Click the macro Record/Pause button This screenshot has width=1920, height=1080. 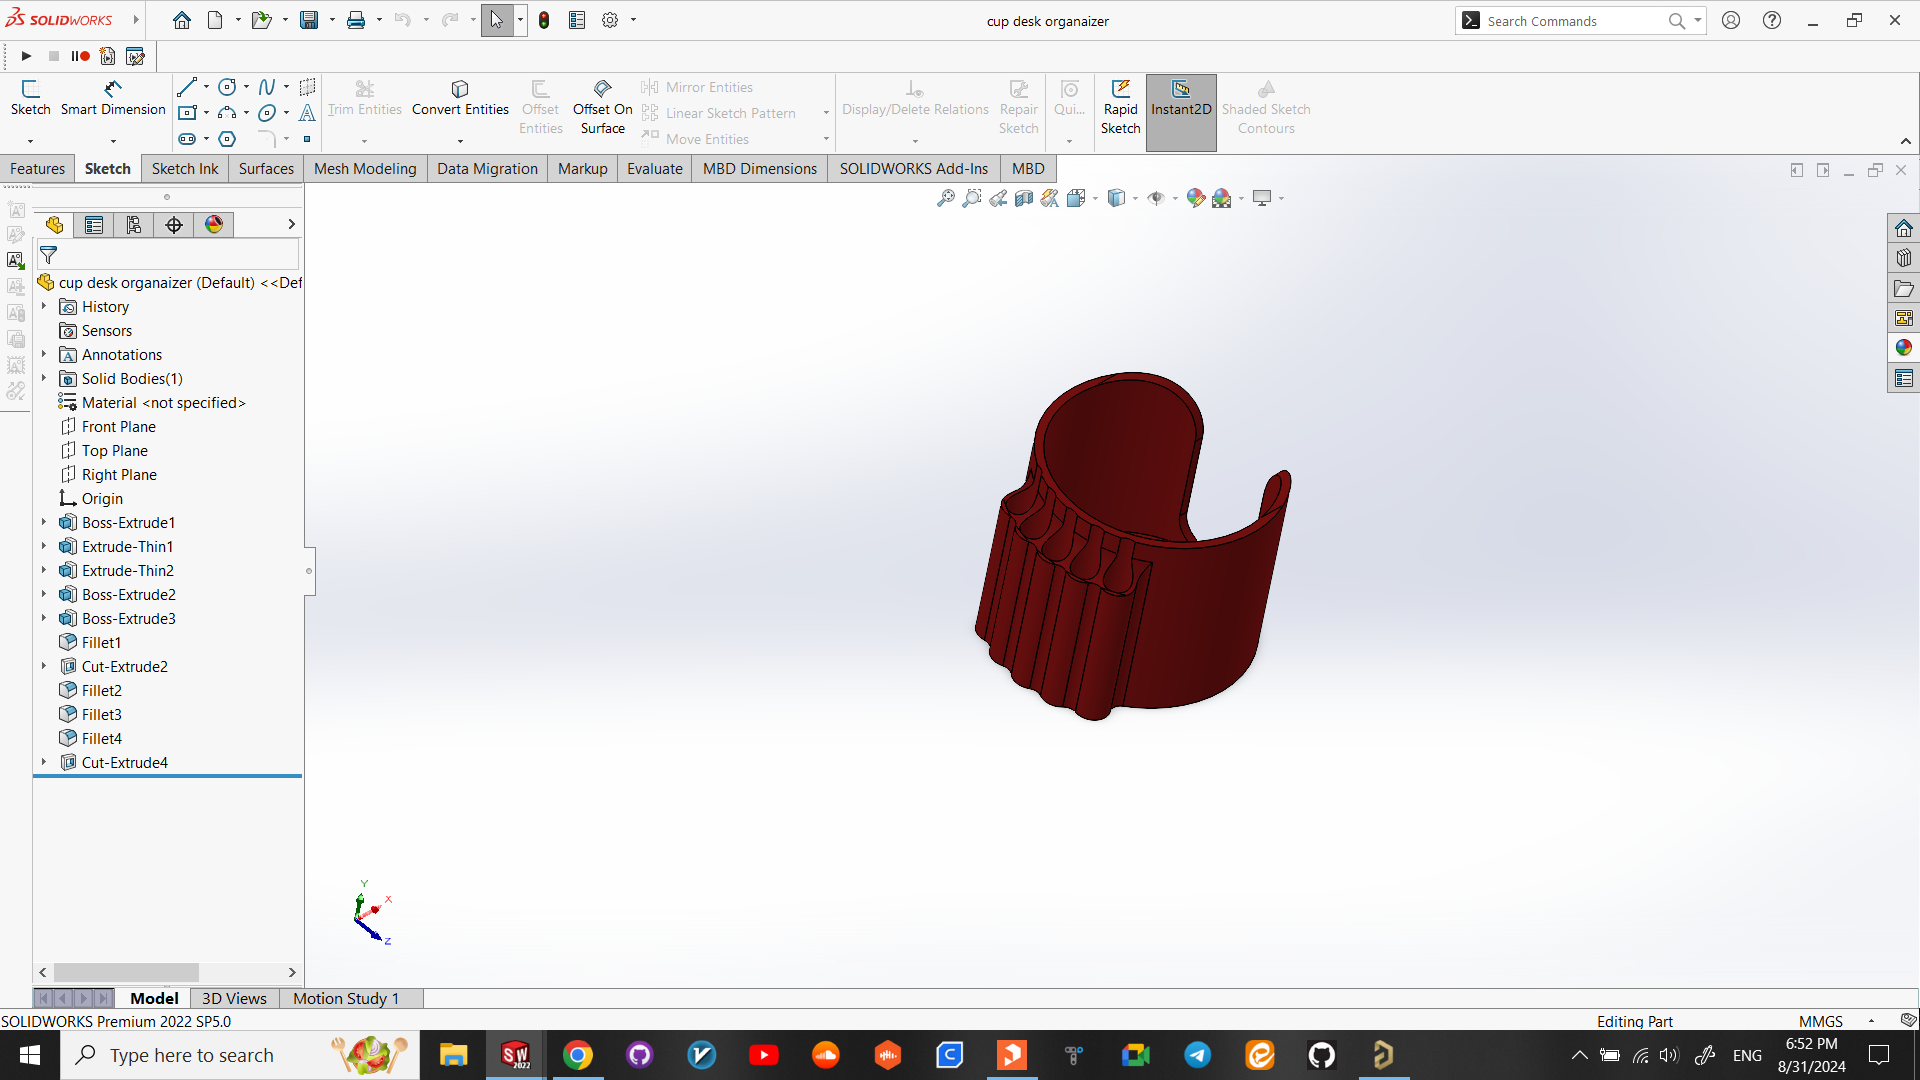pos(81,56)
